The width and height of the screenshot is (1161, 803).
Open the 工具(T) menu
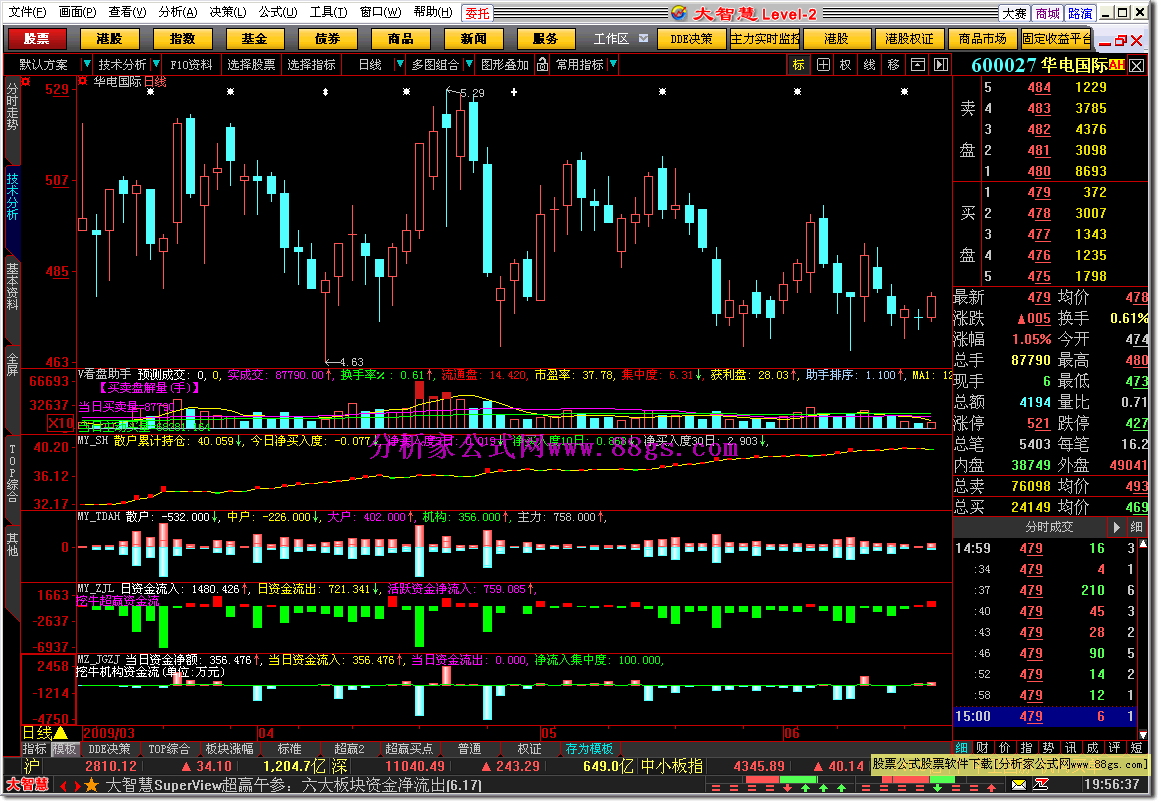click(328, 12)
